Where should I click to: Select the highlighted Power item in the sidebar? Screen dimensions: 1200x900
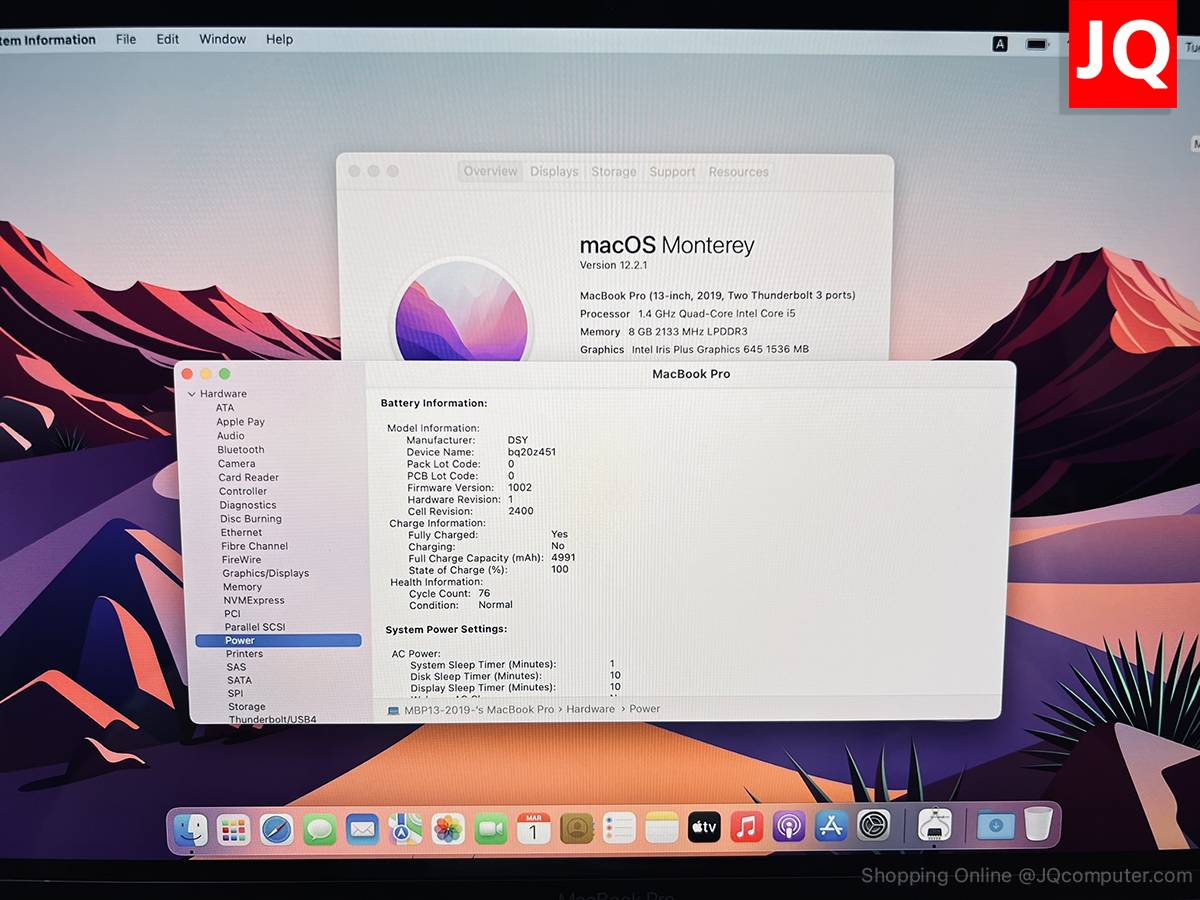tap(278, 640)
